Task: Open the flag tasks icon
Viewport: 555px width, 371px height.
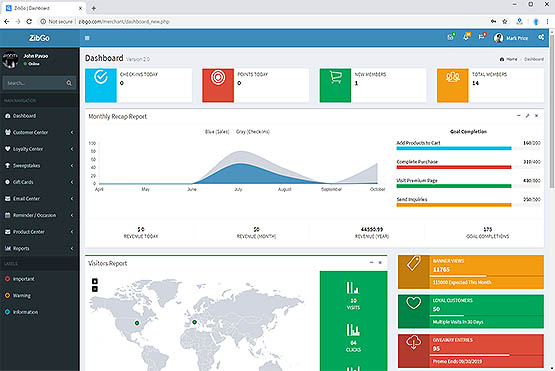Action: click(481, 37)
